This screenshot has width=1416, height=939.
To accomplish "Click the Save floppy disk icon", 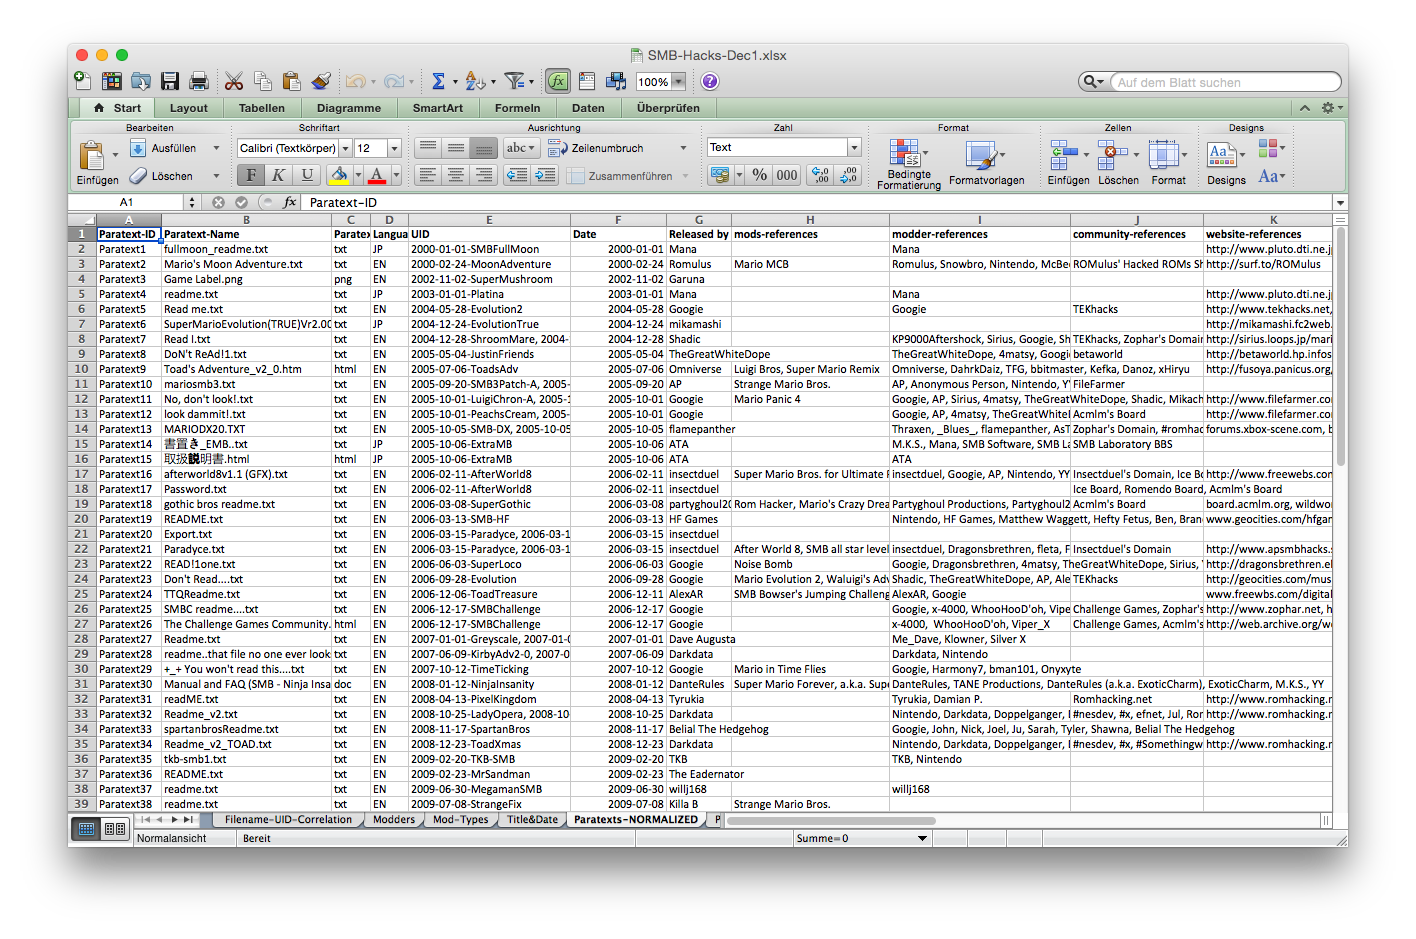I will [170, 82].
